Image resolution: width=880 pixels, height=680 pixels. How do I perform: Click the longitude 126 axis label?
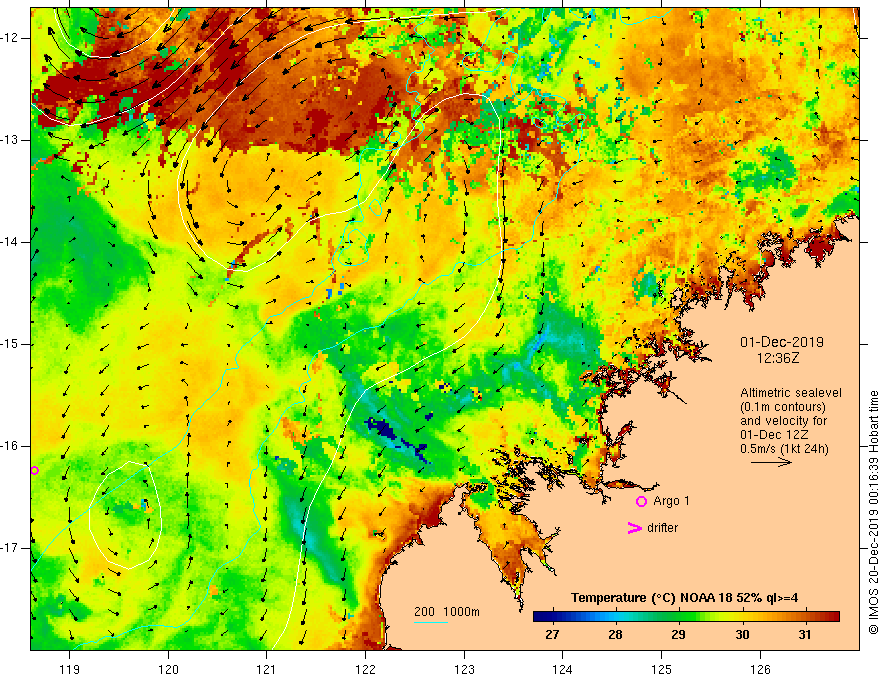(760, 670)
